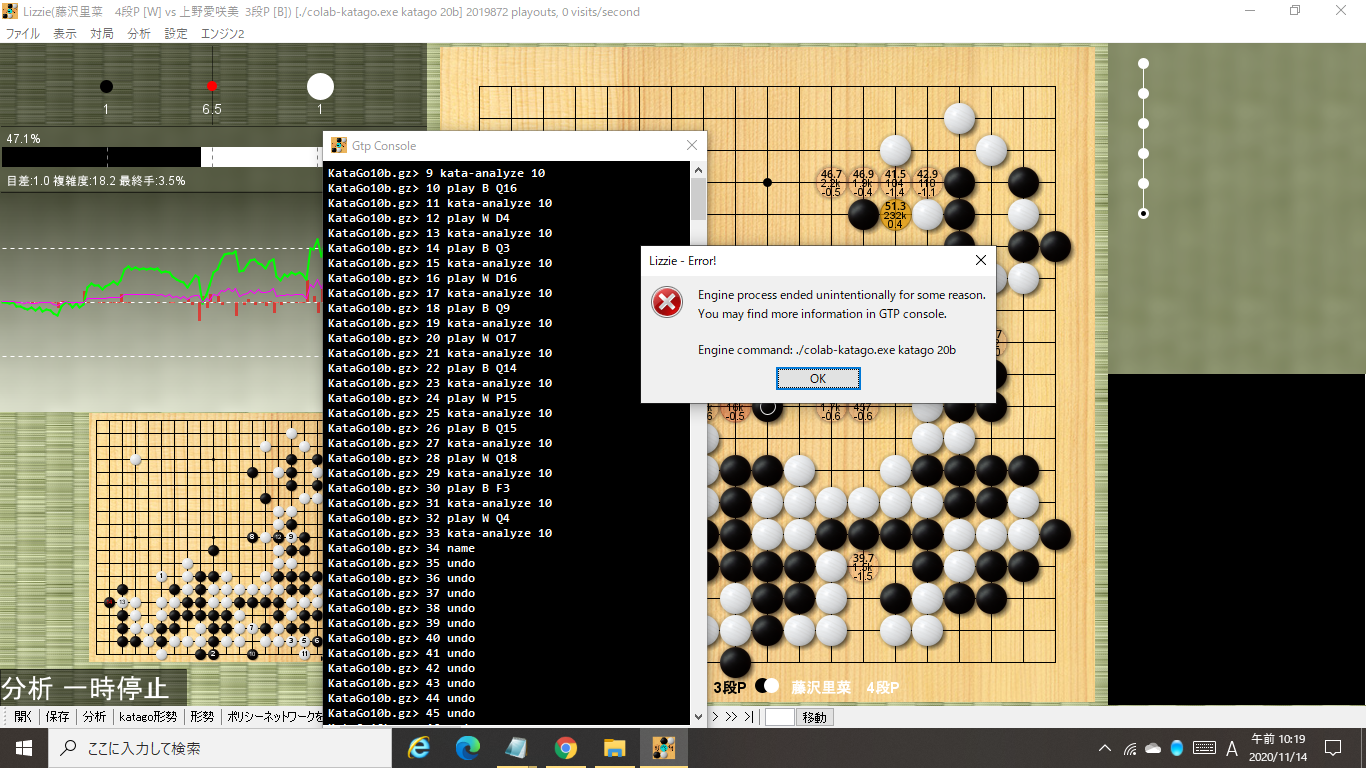Click the red komi 6.5 indicator
The image size is (1366, 768).
pos(212,87)
